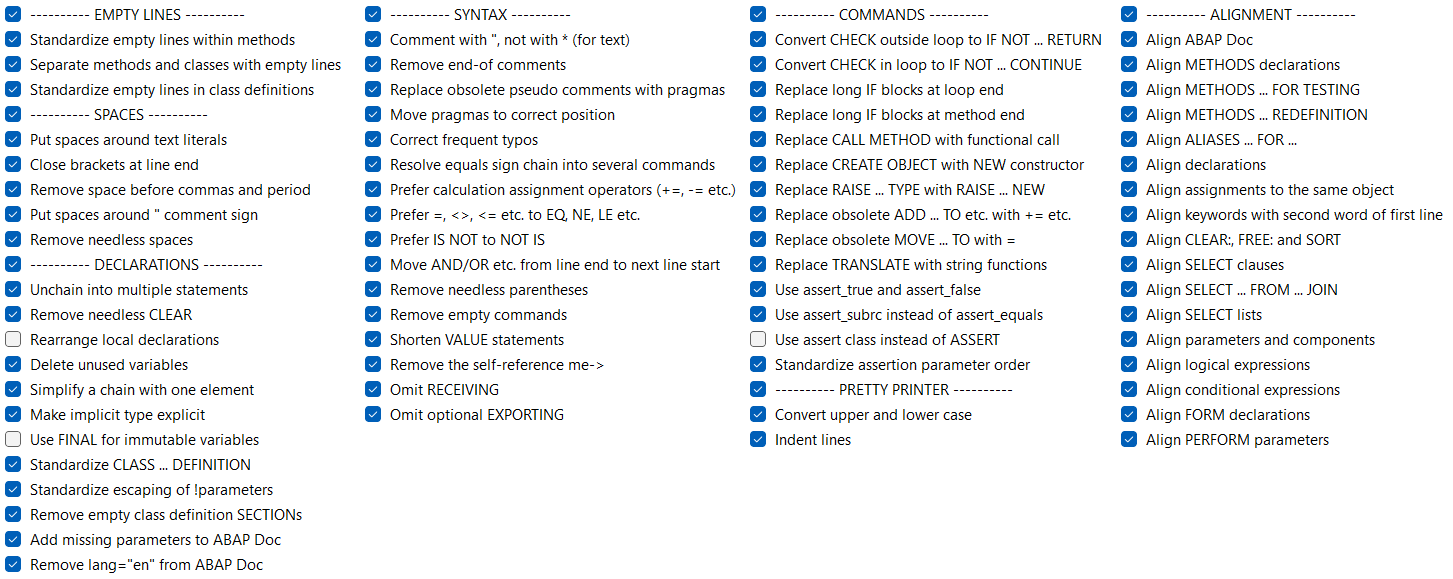Image resolution: width=1453 pixels, height=579 pixels.
Task: Turn off Correct frequent typos
Action: coord(373,140)
